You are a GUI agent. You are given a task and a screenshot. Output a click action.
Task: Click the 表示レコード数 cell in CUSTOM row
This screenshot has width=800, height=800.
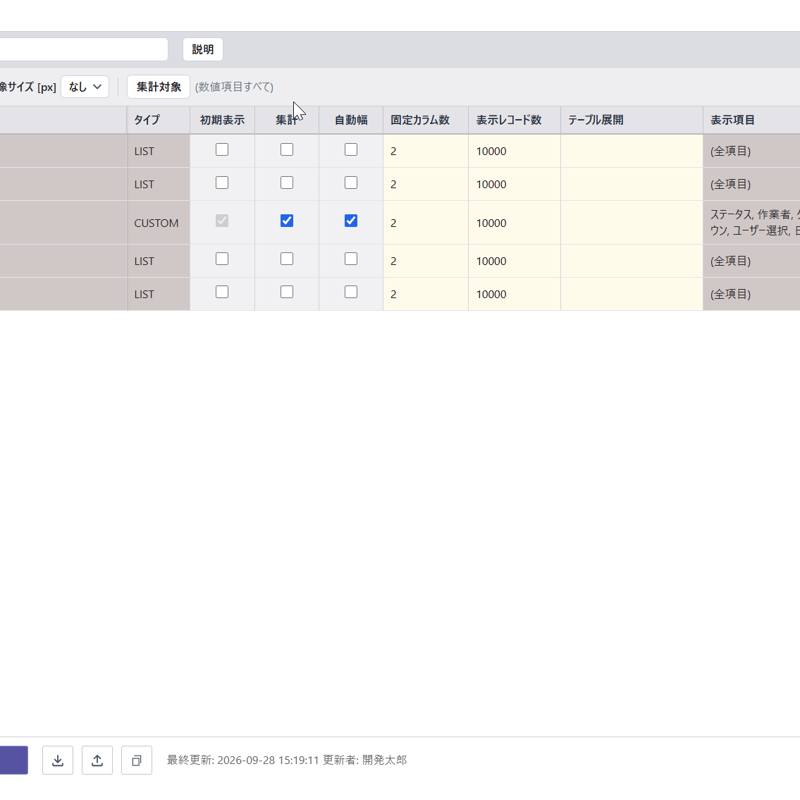tap(514, 223)
